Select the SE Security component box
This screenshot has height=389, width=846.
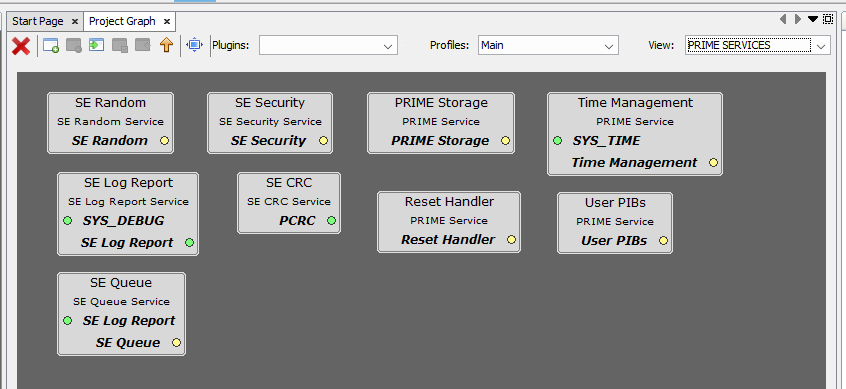(x=270, y=123)
